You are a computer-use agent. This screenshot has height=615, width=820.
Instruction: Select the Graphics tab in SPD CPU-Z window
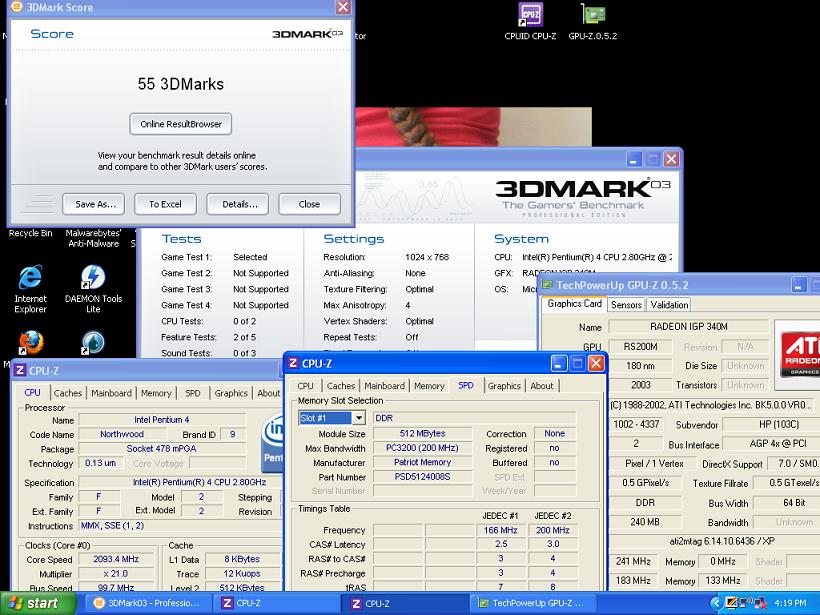[x=504, y=385]
